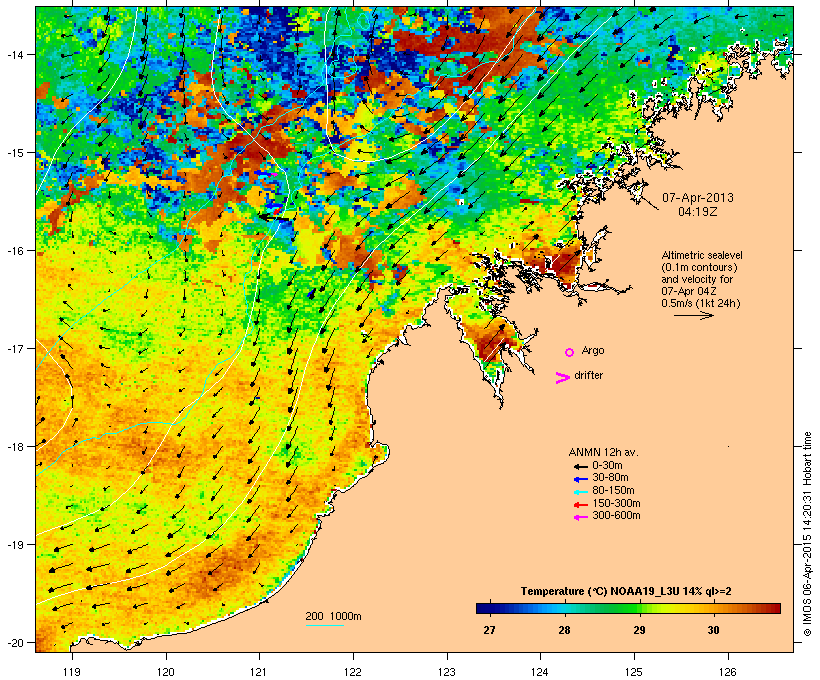Click the IMOS copyright timestamp text
The width and height of the screenshot is (820, 680).
tap(808, 535)
